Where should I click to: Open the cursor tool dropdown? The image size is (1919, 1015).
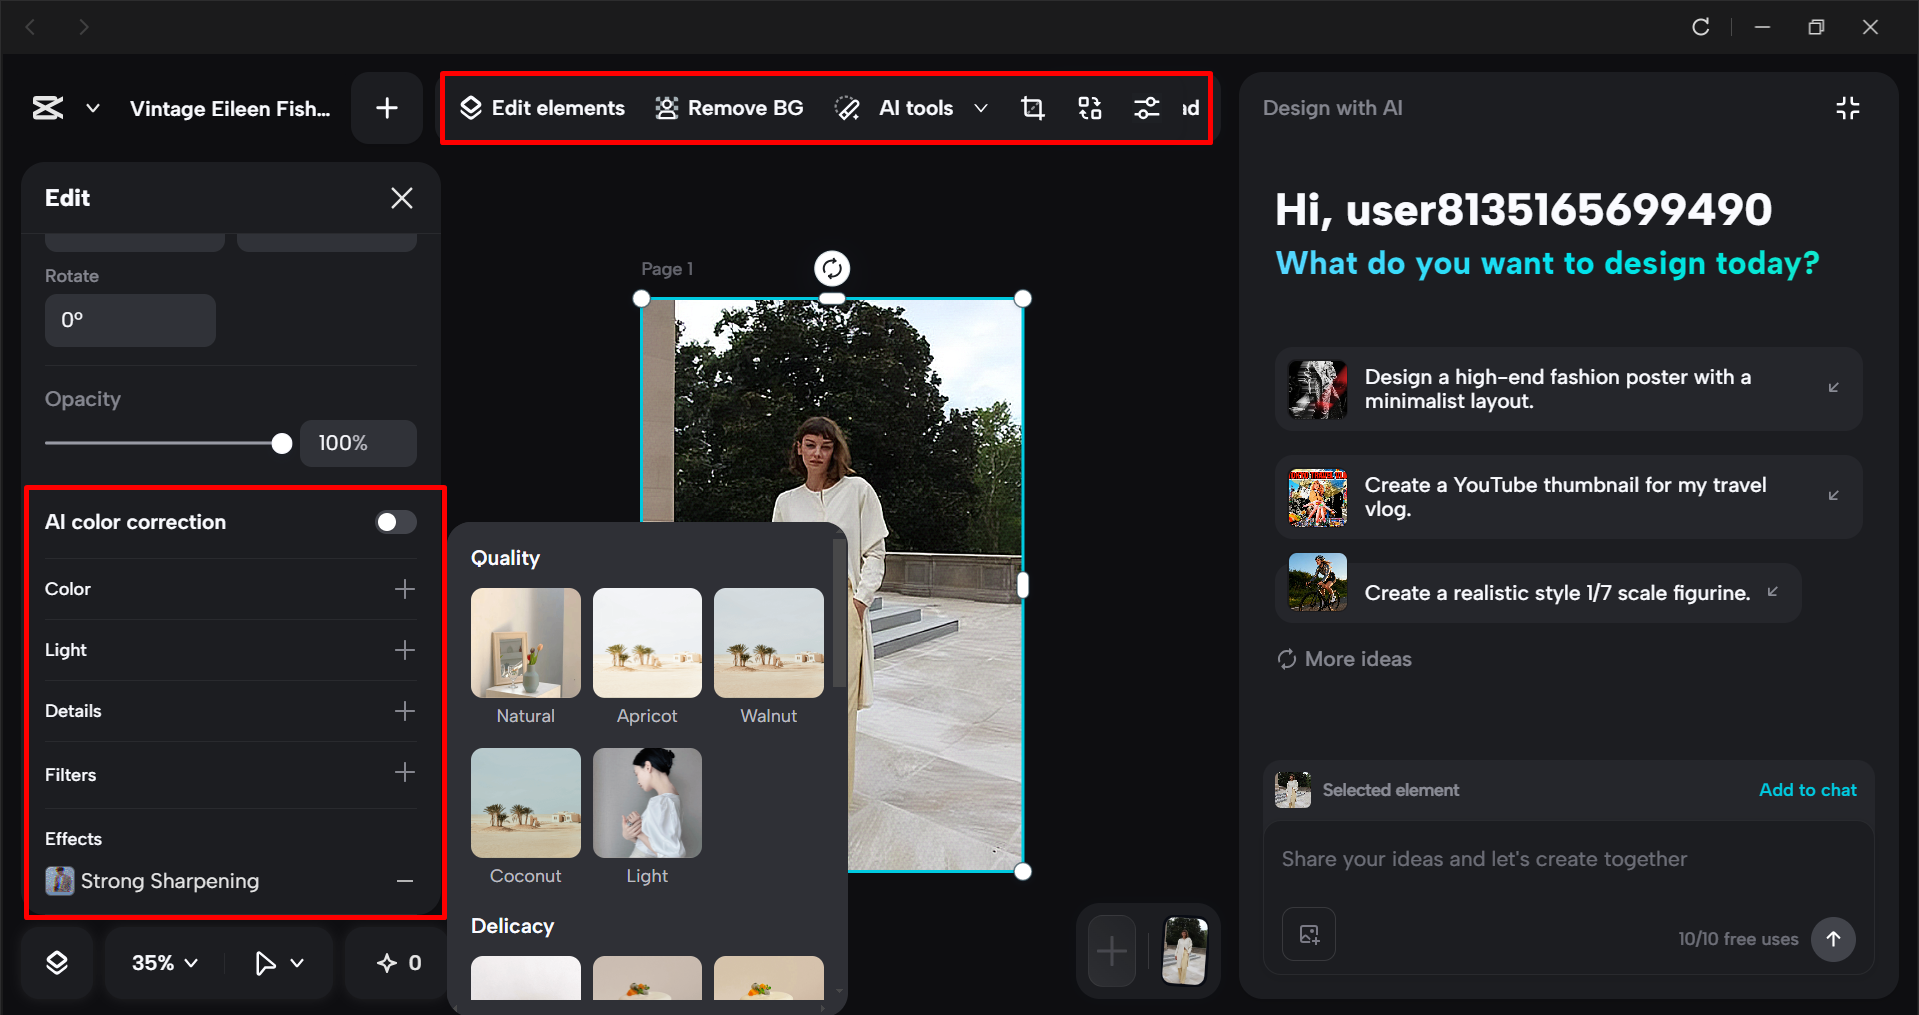[277, 962]
